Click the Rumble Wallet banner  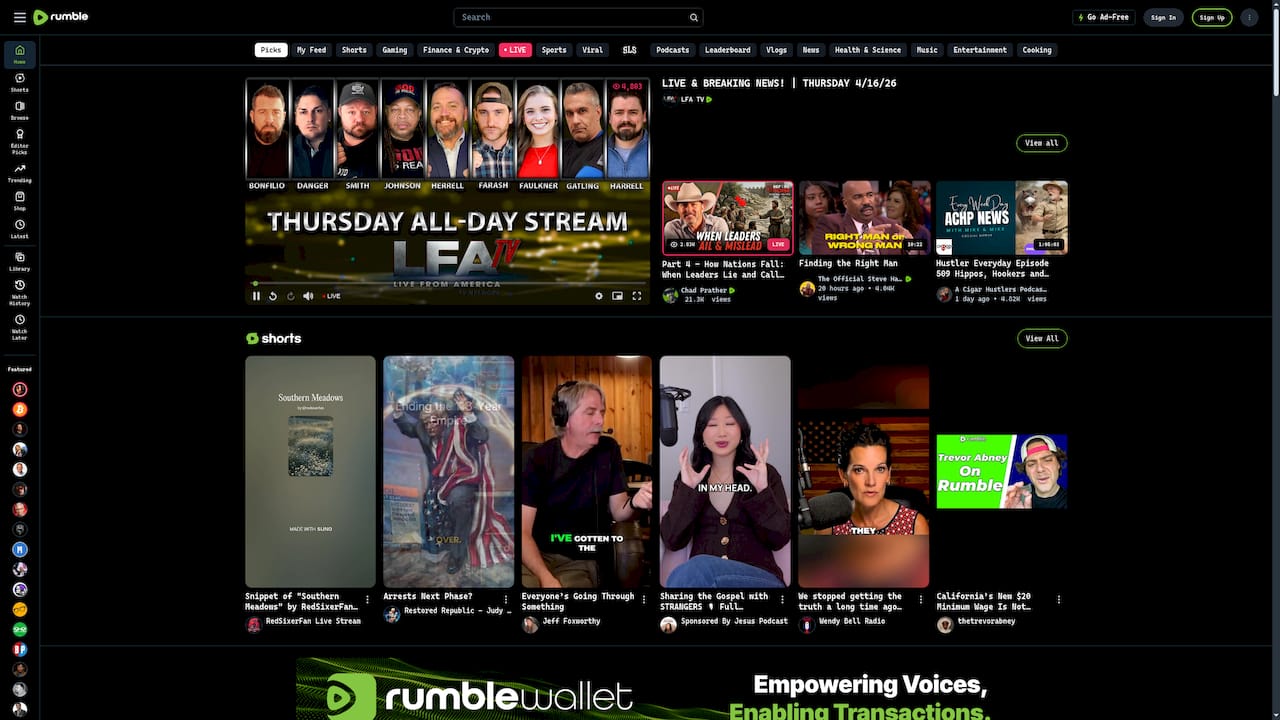tap(656, 689)
